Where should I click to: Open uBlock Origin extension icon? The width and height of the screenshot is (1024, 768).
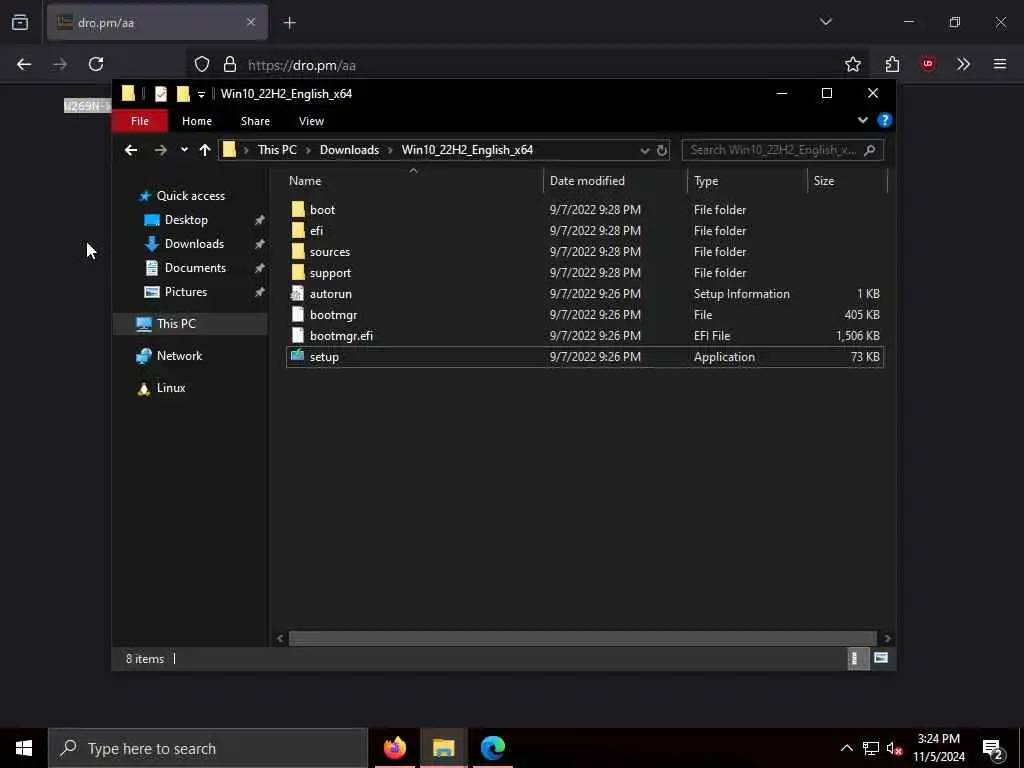[x=927, y=63]
